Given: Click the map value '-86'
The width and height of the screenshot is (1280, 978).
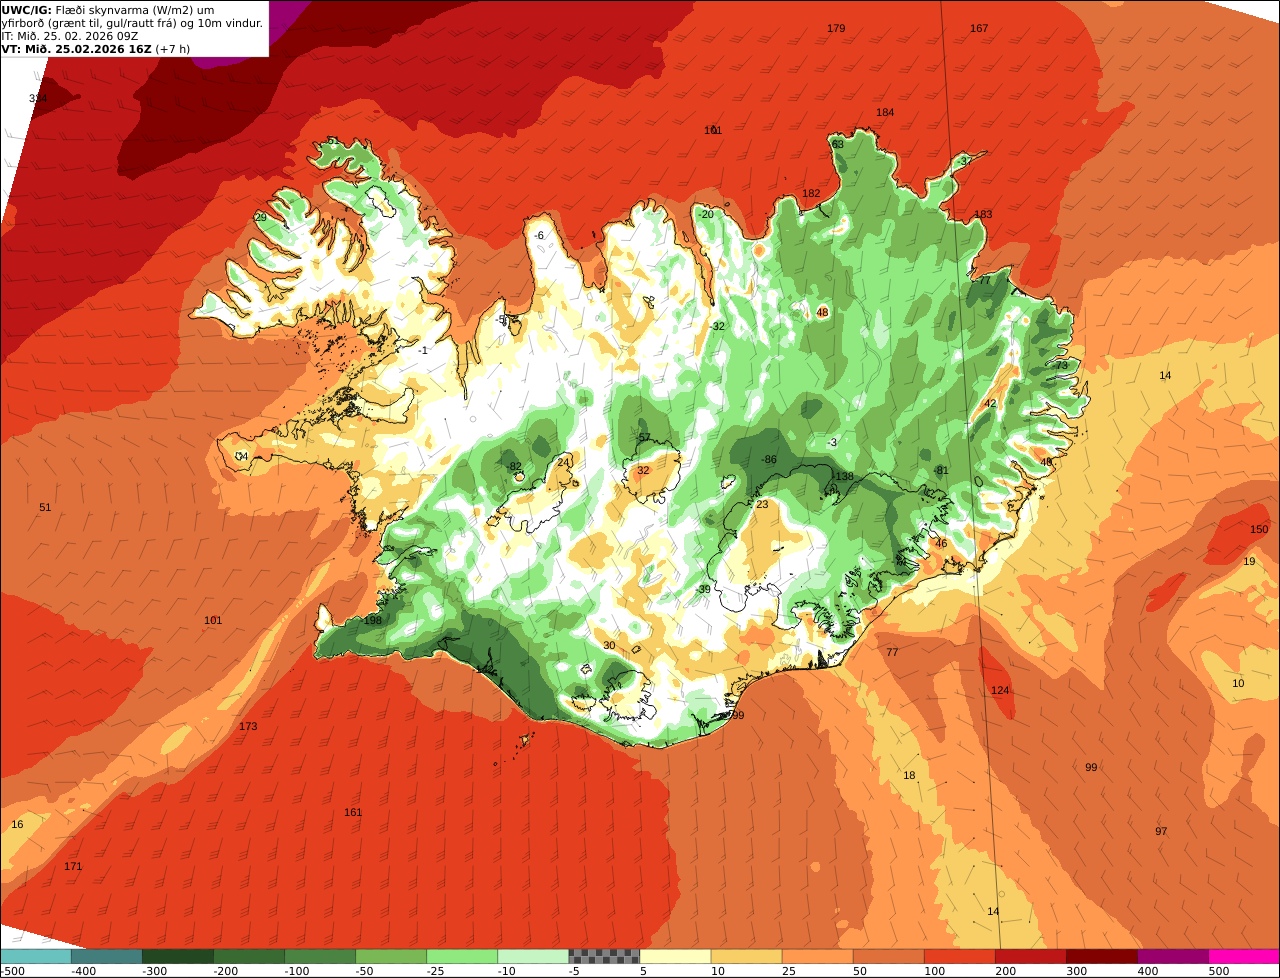Looking at the screenshot, I should pyautogui.click(x=768, y=459).
